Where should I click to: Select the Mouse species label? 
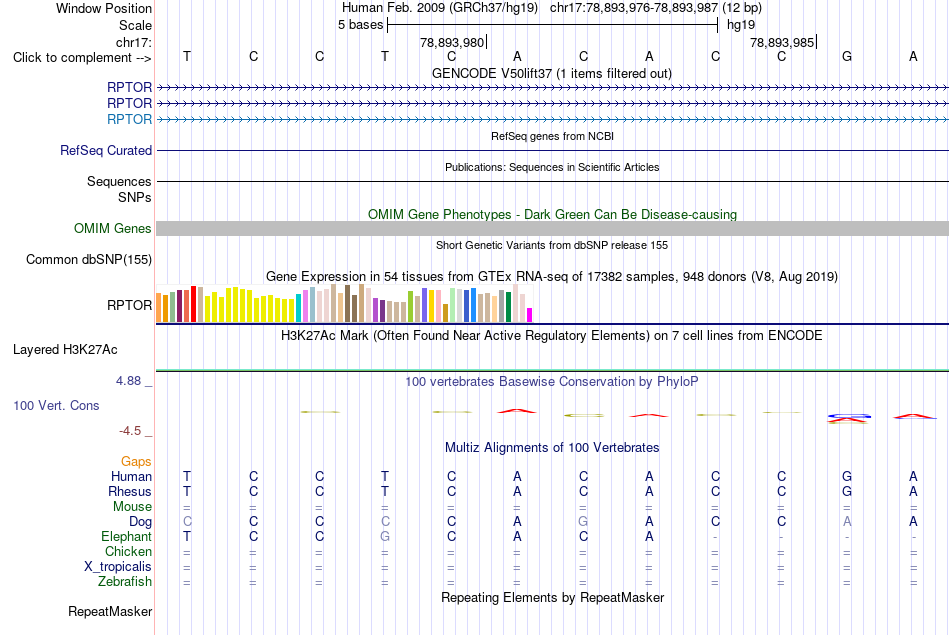click(132, 507)
